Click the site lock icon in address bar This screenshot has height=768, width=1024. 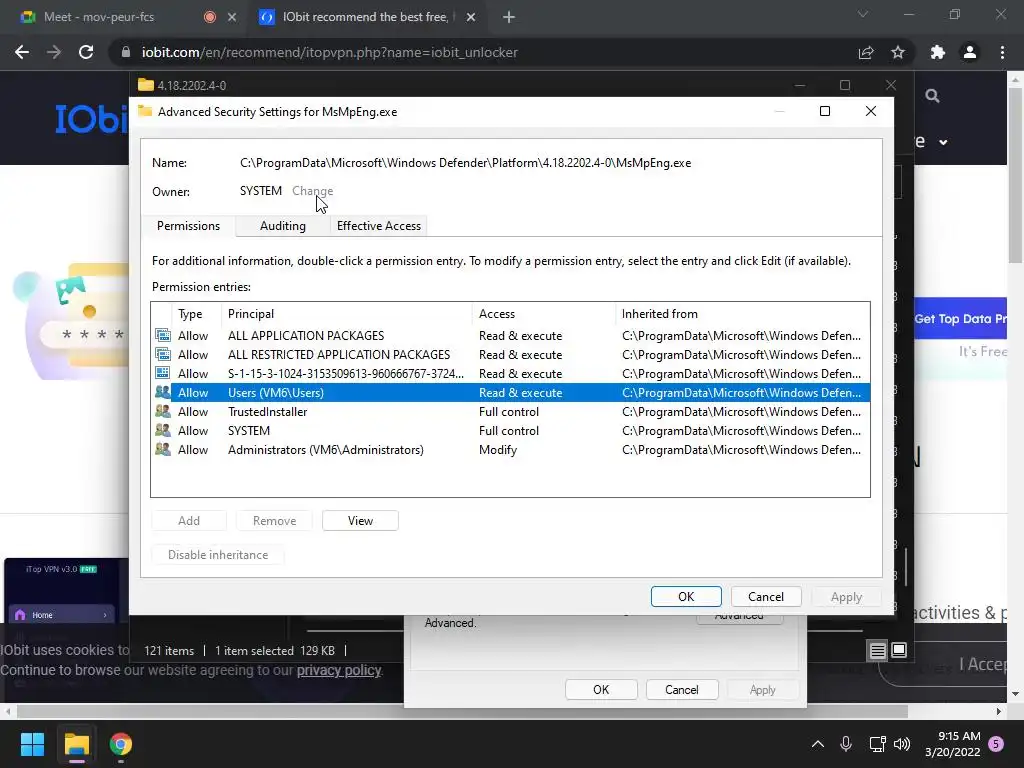click(126, 52)
